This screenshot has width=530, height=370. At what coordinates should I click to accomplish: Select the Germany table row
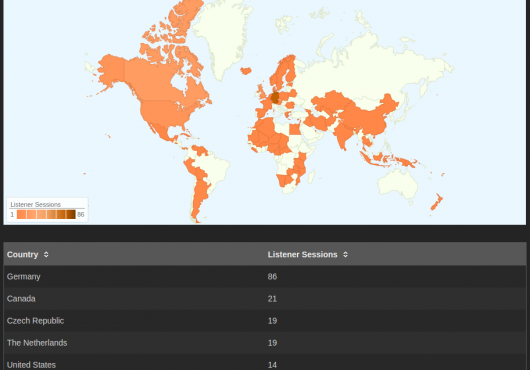tap(265, 277)
